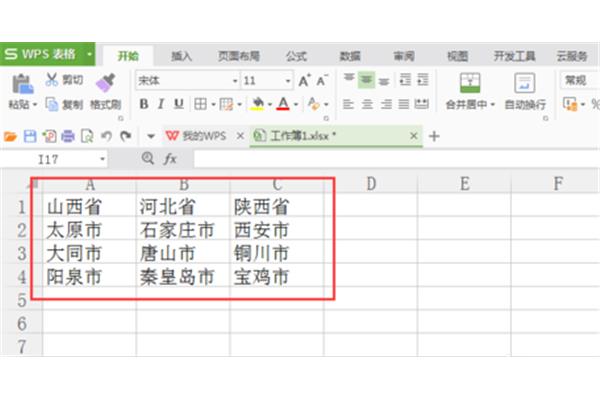Image resolution: width=600 pixels, height=400 pixels.
Task: Click the Wrap Text button
Action: 525,90
